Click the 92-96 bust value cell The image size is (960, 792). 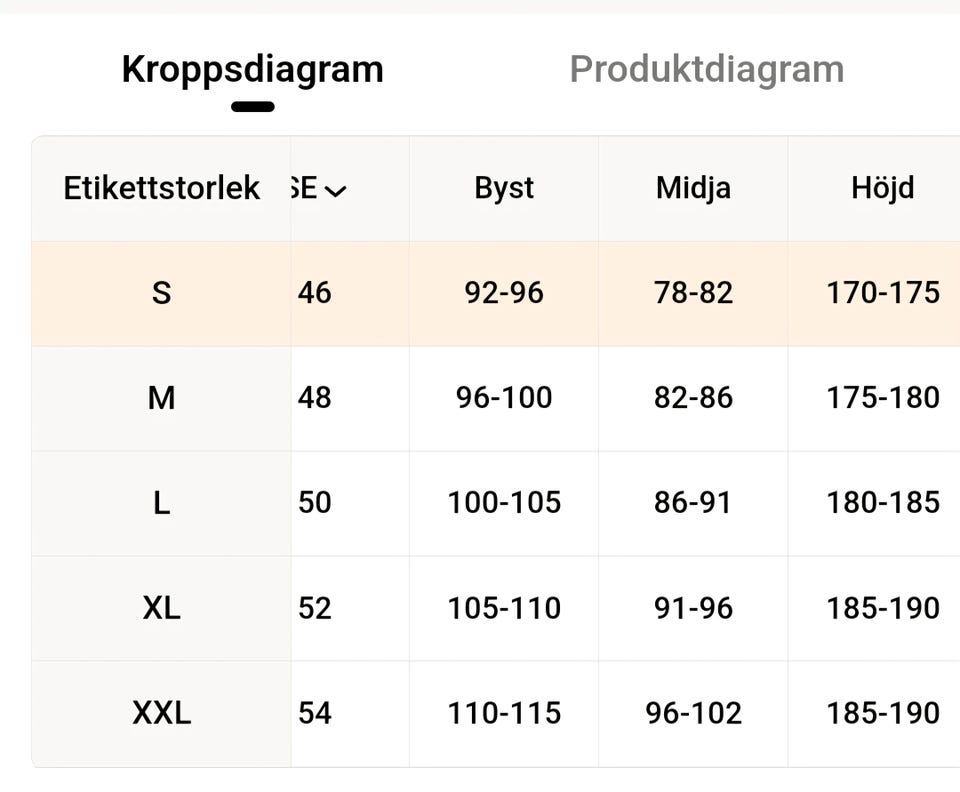pyautogui.click(x=504, y=293)
